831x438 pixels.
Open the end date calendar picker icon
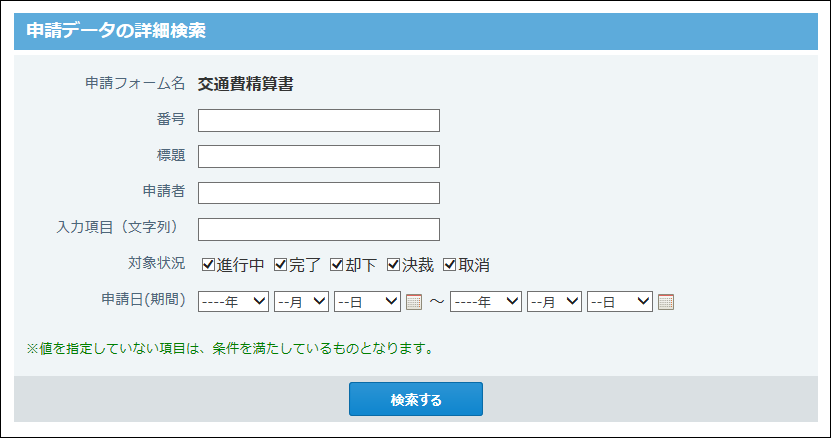pos(666,302)
